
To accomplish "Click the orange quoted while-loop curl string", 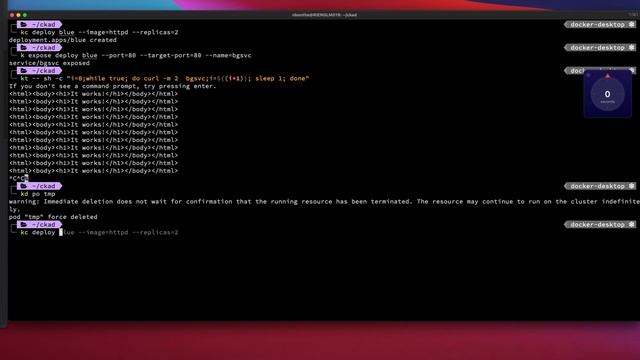I will (188, 78).
